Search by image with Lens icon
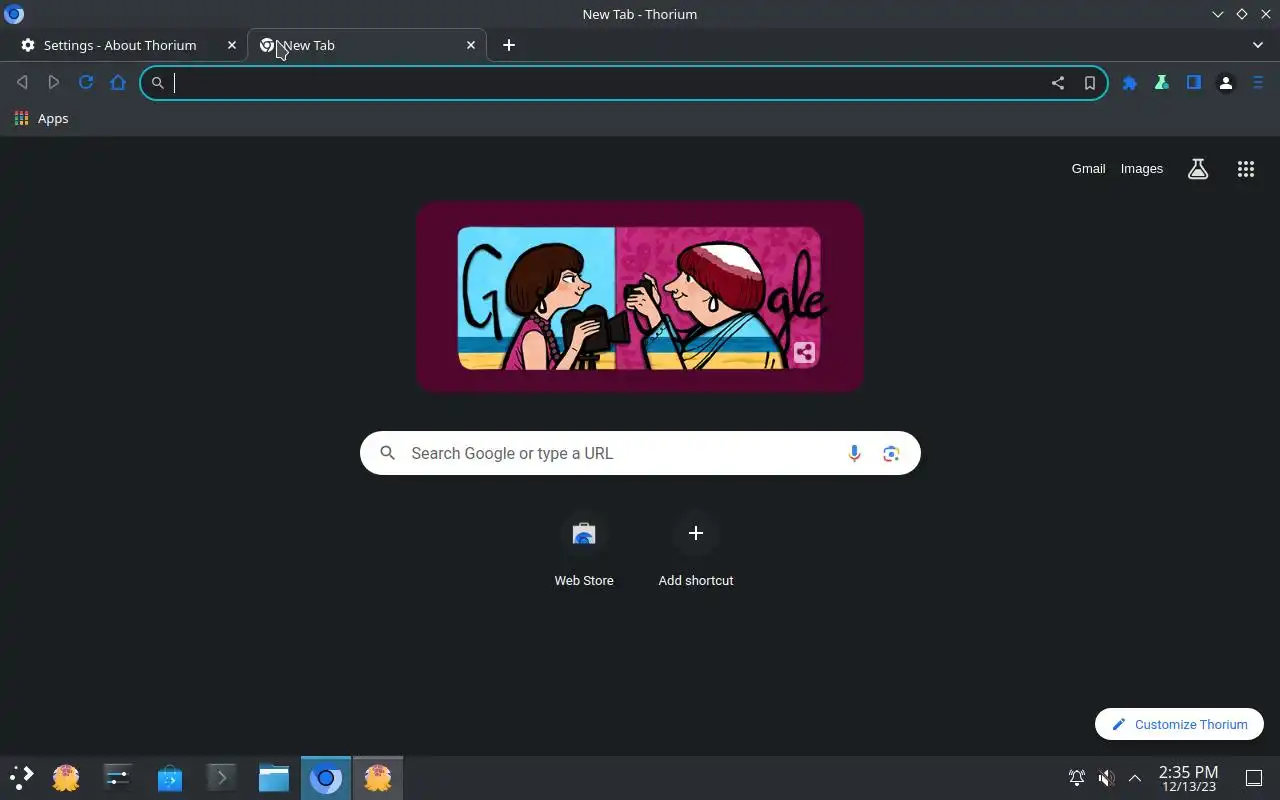This screenshot has width=1280, height=800. [891, 453]
